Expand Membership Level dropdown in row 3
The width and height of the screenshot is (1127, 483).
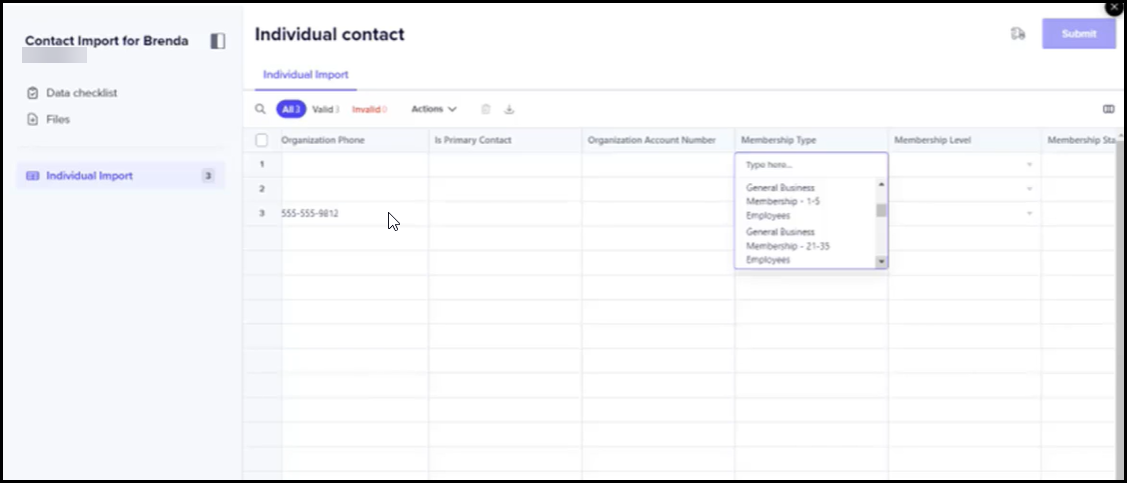(1029, 214)
